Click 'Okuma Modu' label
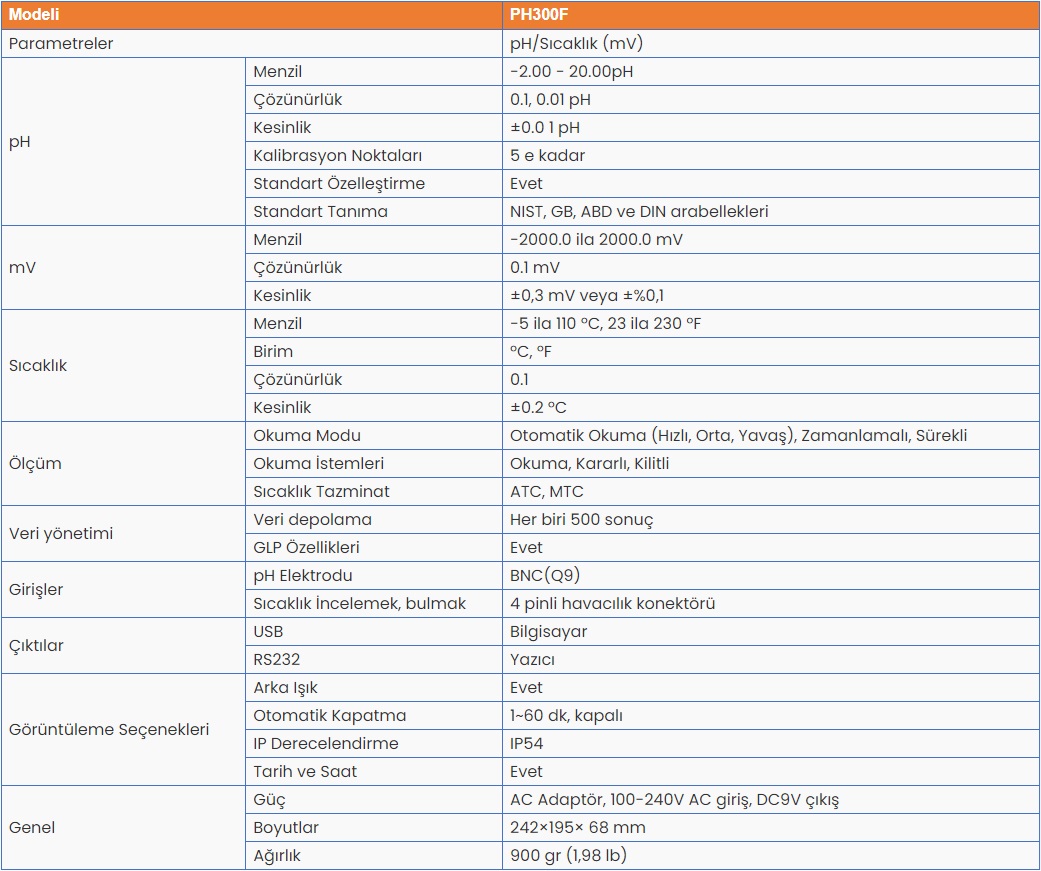This screenshot has width=1041, height=871. click(307, 436)
